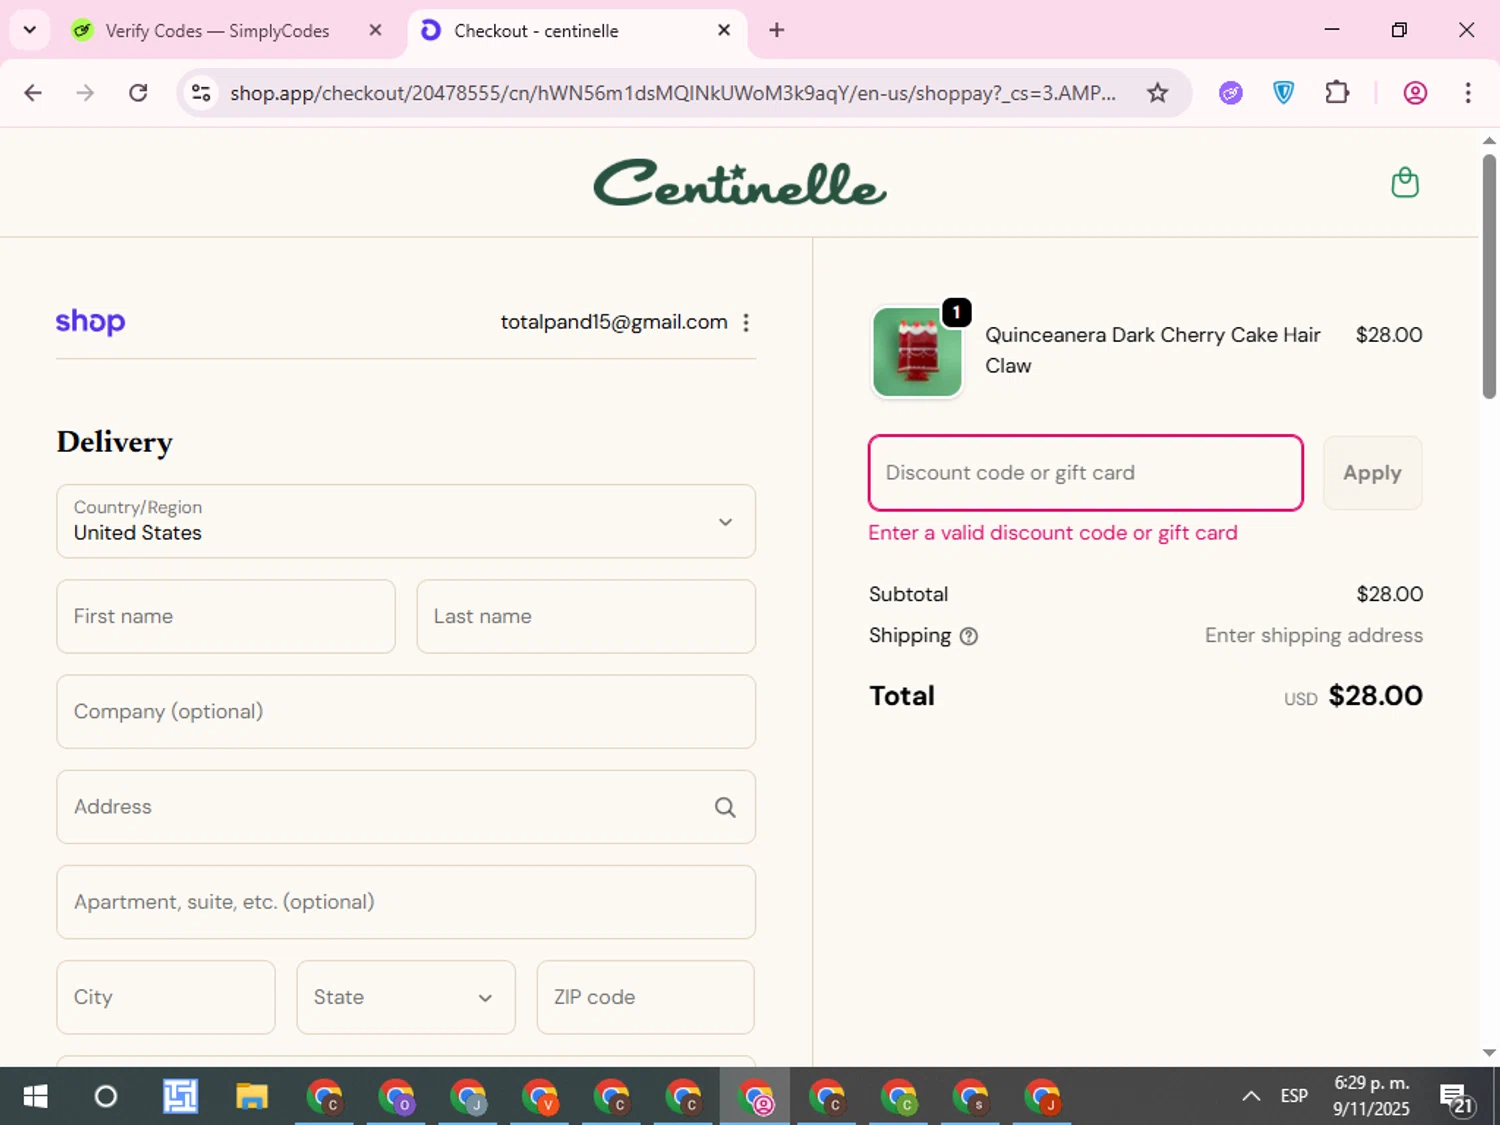This screenshot has width=1500, height=1125.
Task: Click the Centinelle logo
Action: (x=740, y=183)
